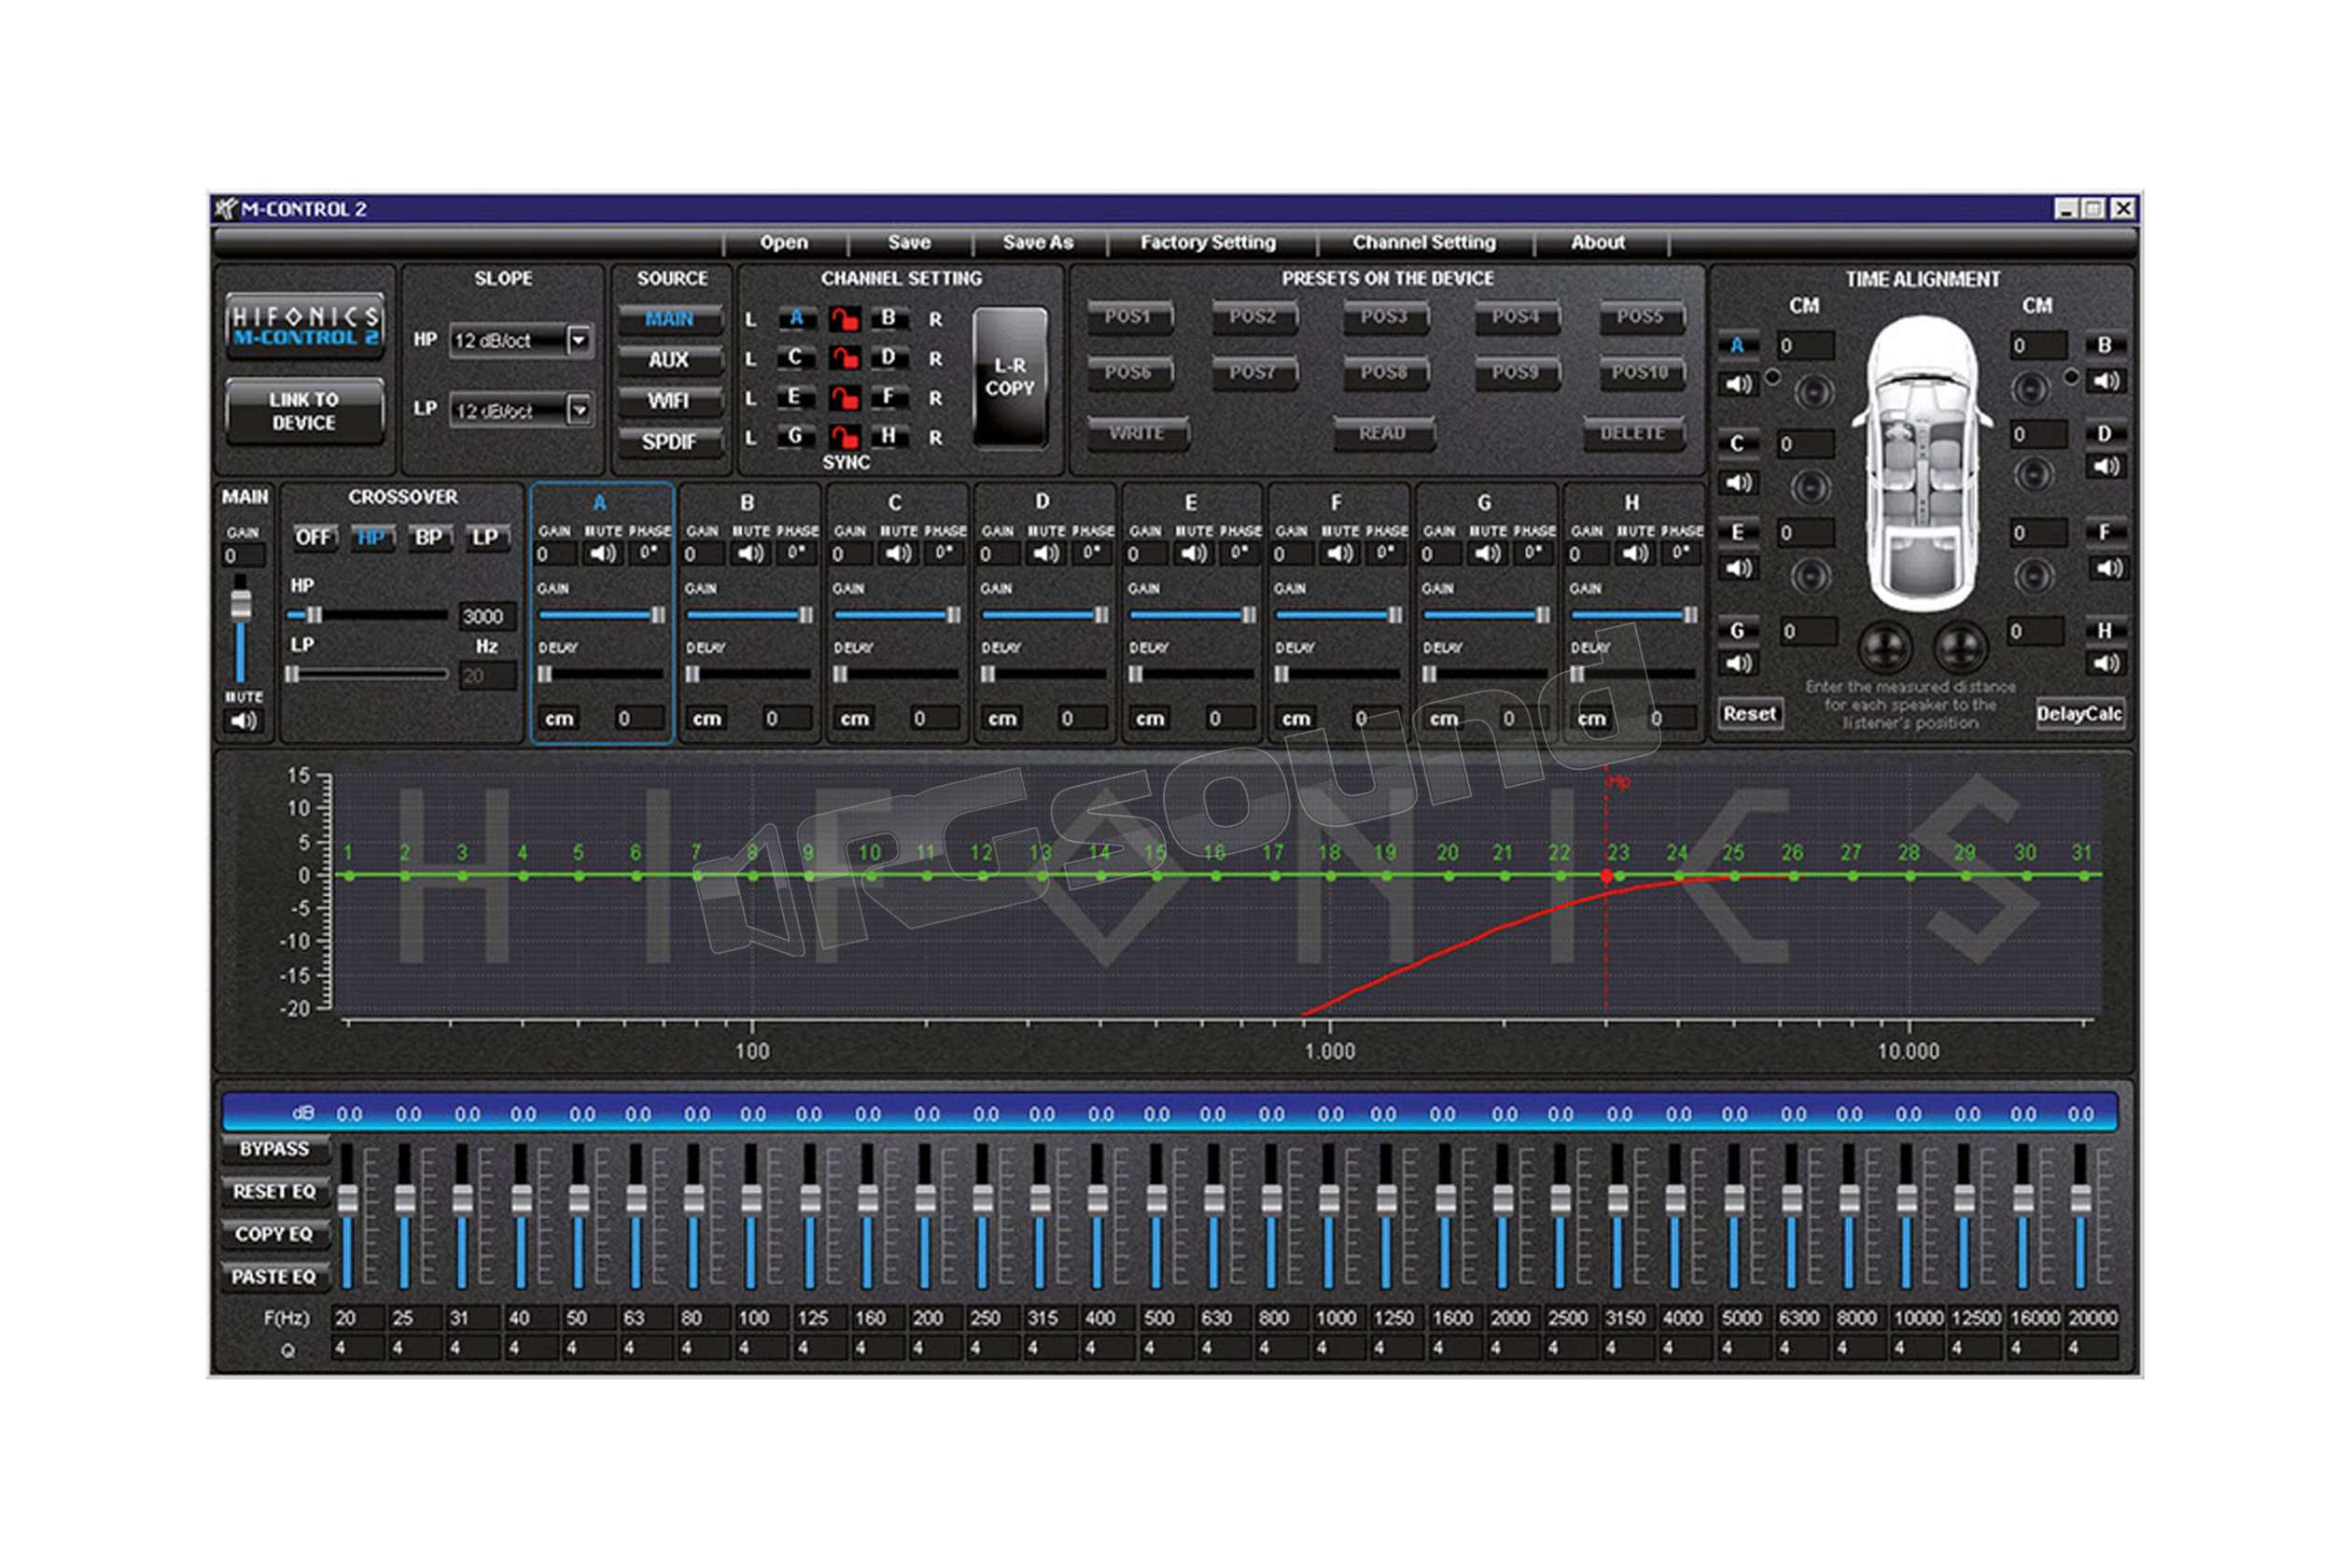Click the MAIN gain vertical slider
The image size is (2351, 1568).
pyautogui.click(x=240, y=628)
